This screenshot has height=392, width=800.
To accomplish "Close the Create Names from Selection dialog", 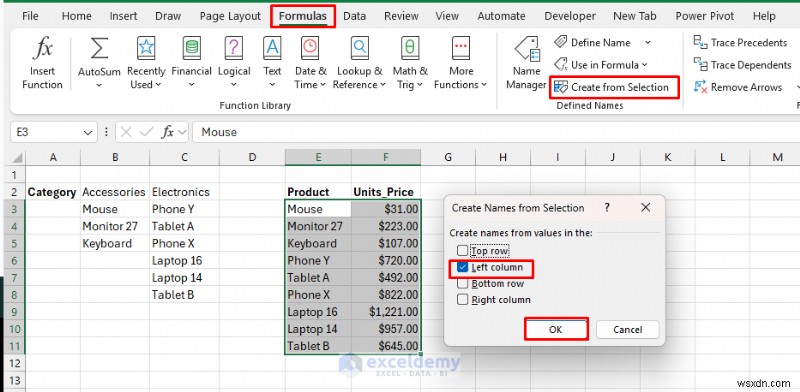I will (x=645, y=208).
